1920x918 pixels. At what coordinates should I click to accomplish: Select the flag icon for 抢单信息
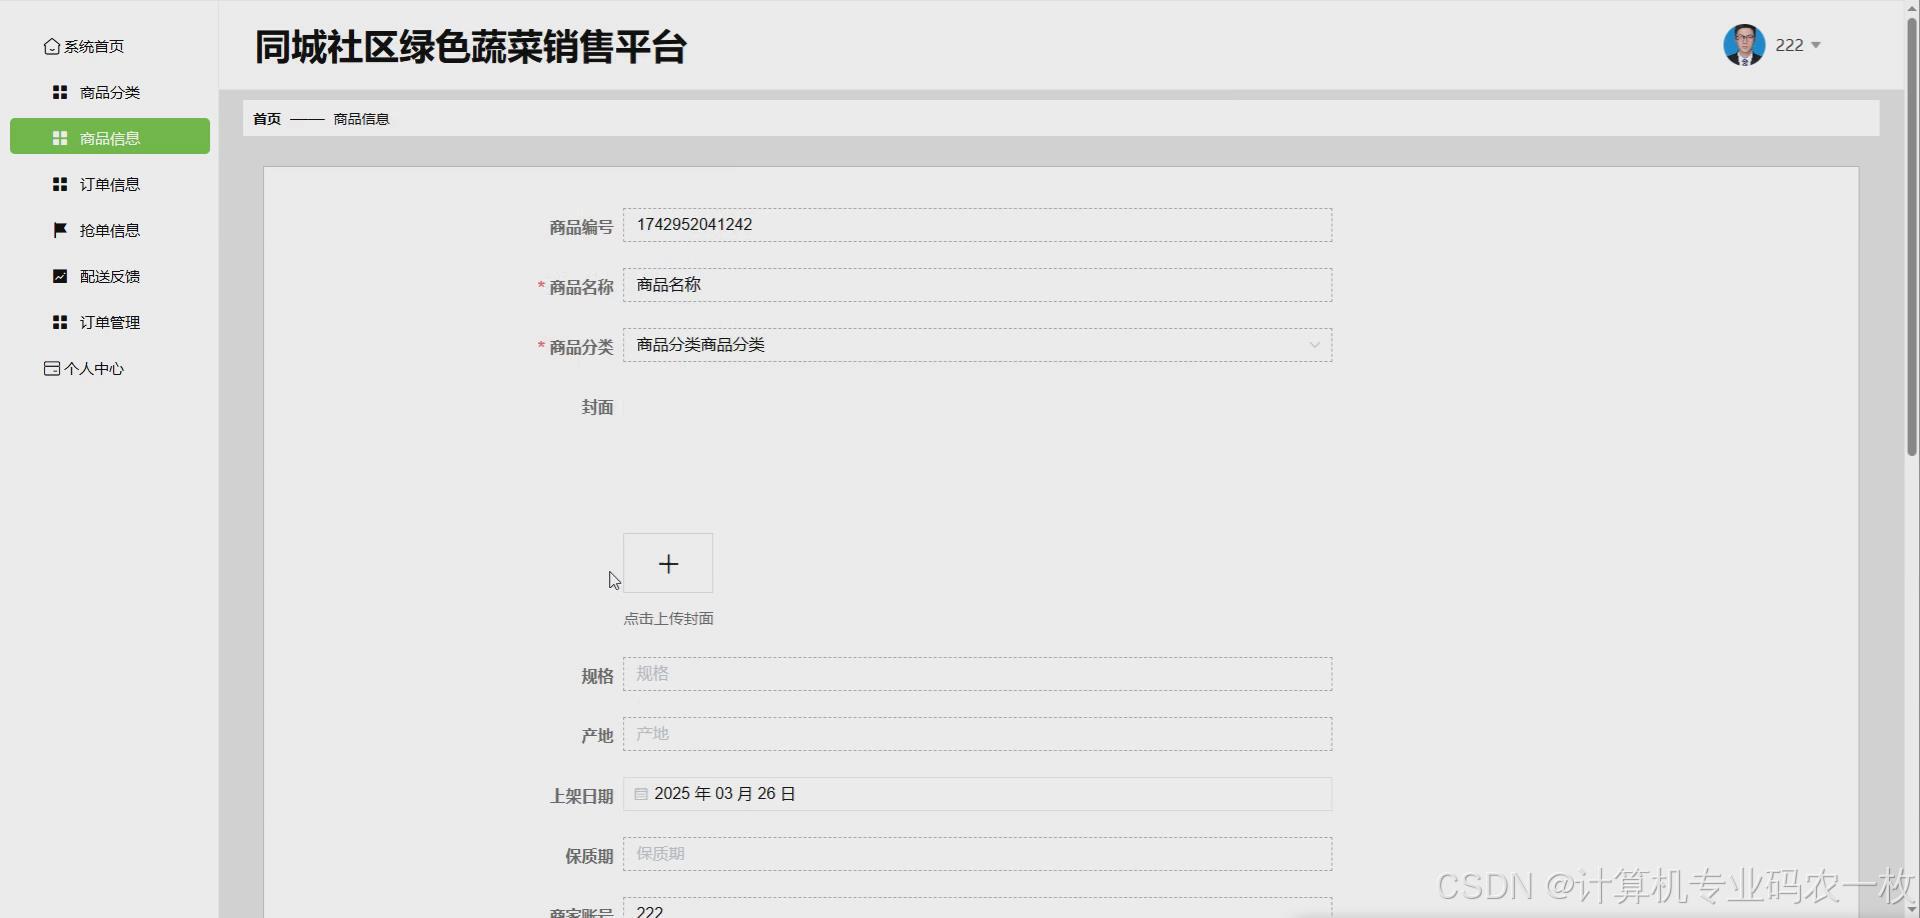60,229
